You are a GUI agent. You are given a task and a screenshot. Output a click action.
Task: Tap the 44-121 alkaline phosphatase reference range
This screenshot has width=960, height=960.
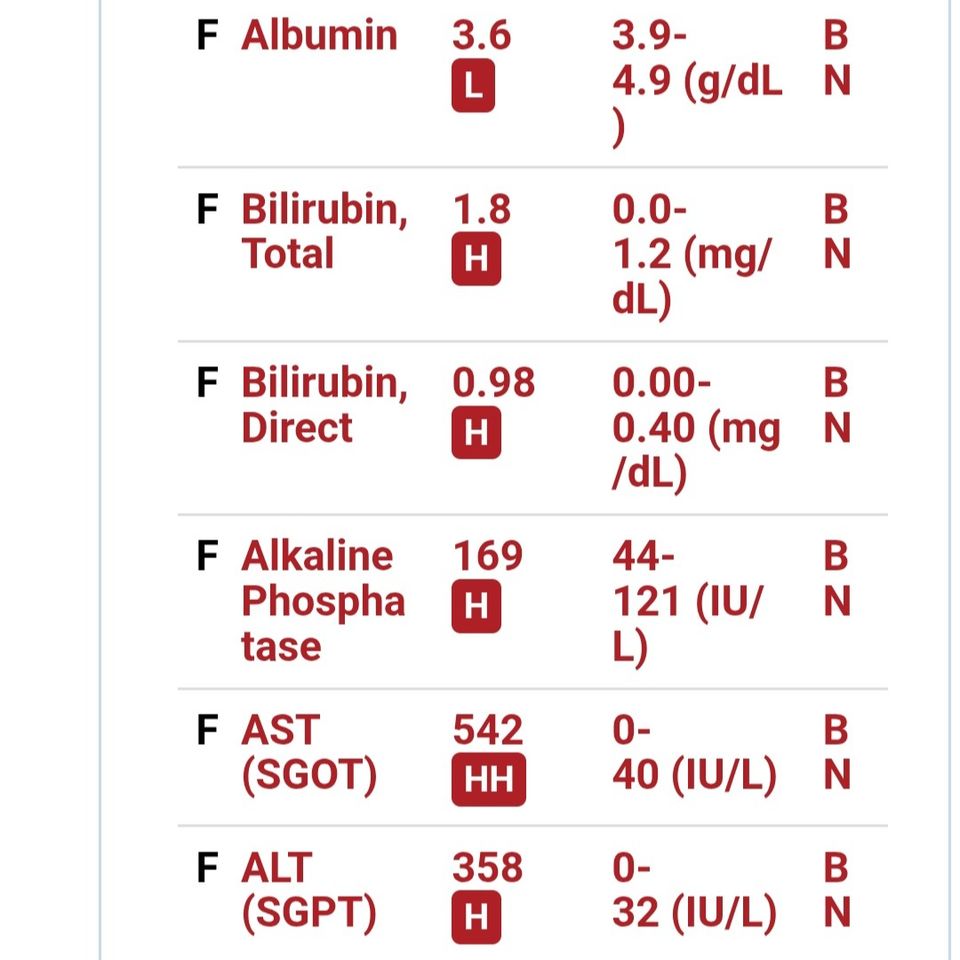[688, 601]
